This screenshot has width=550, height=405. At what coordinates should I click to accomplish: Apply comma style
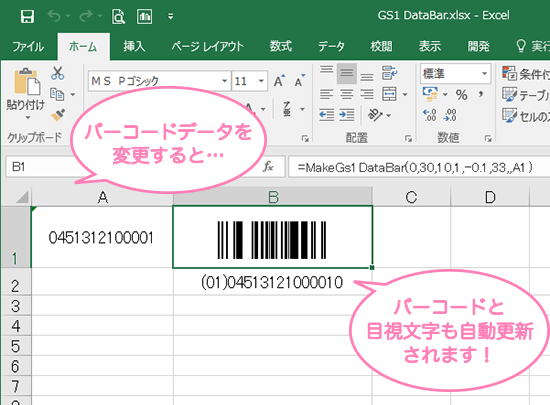[x=481, y=94]
